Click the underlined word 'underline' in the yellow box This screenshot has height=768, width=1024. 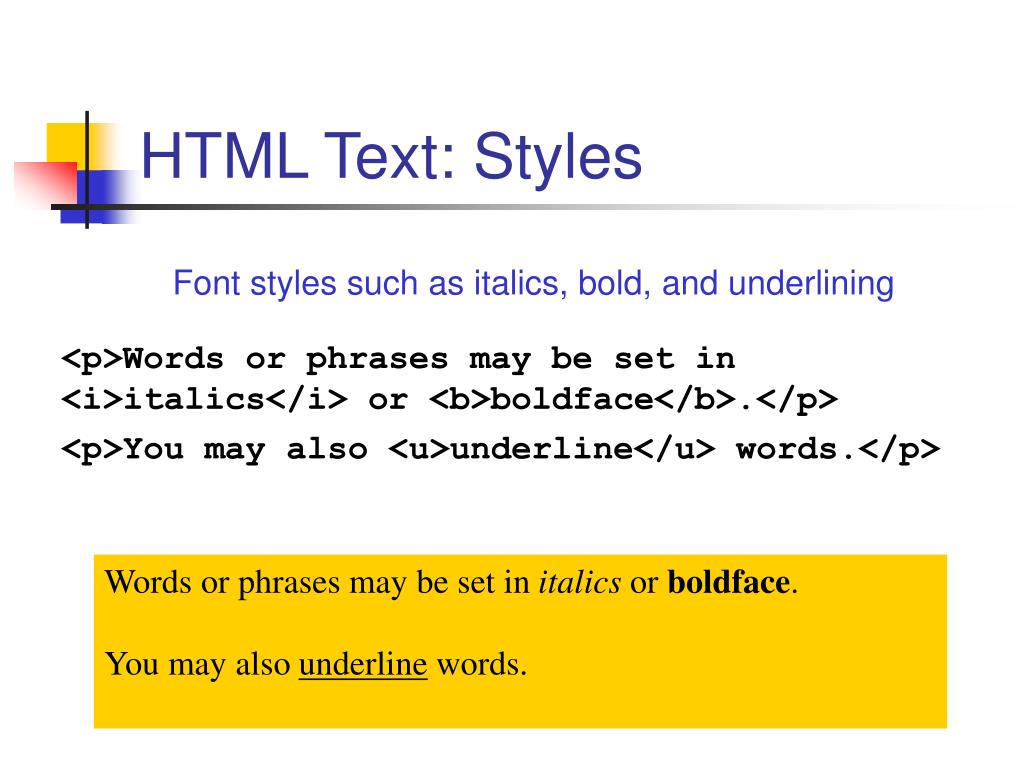click(x=363, y=664)
